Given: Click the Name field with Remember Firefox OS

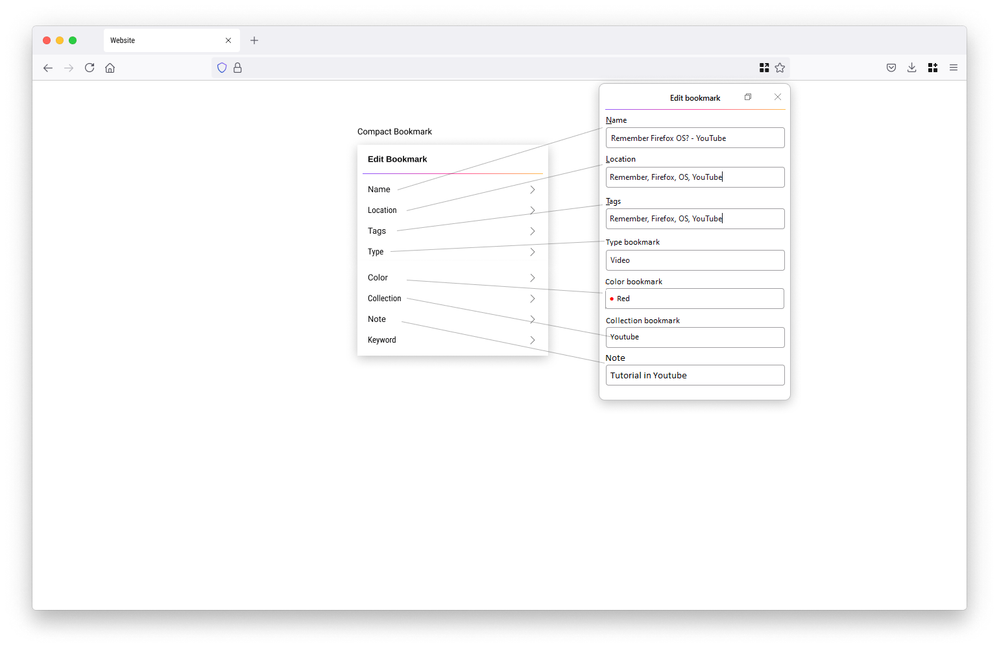Looking at the screenshot, I should pyautogui.click(x=694, y=138).
